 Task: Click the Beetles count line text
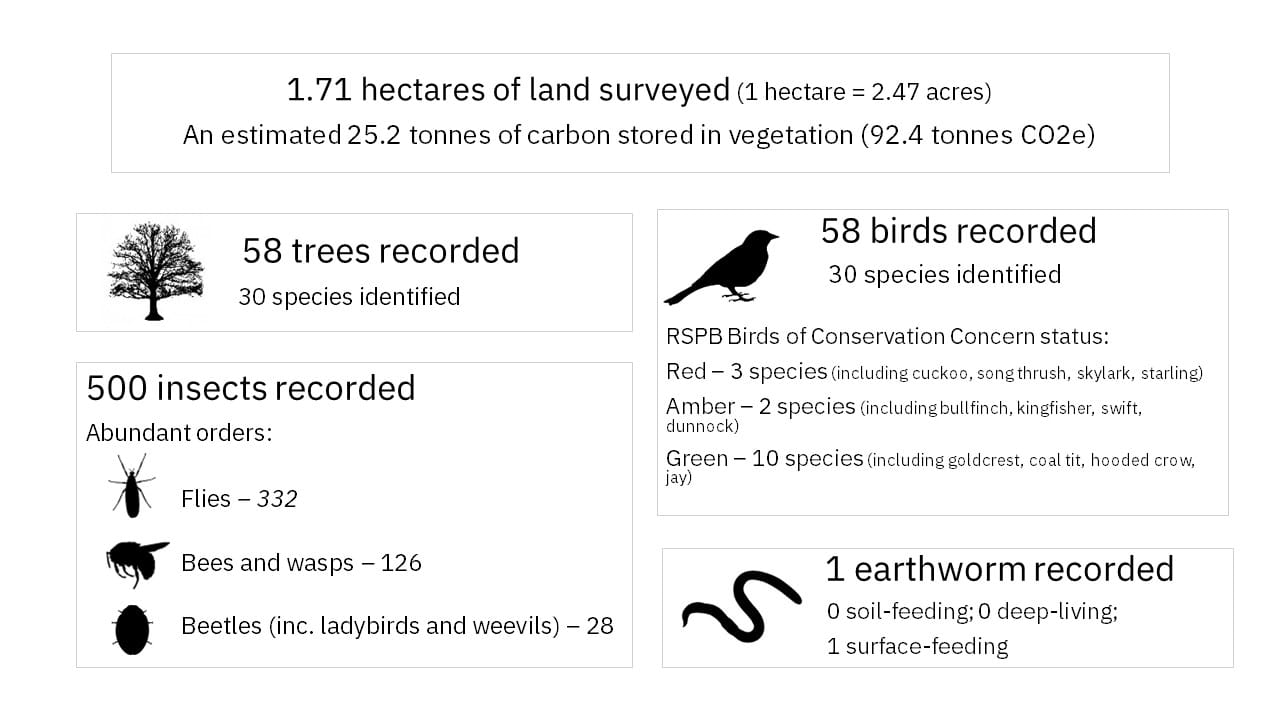pyautogui.click(x=397, y=626)
